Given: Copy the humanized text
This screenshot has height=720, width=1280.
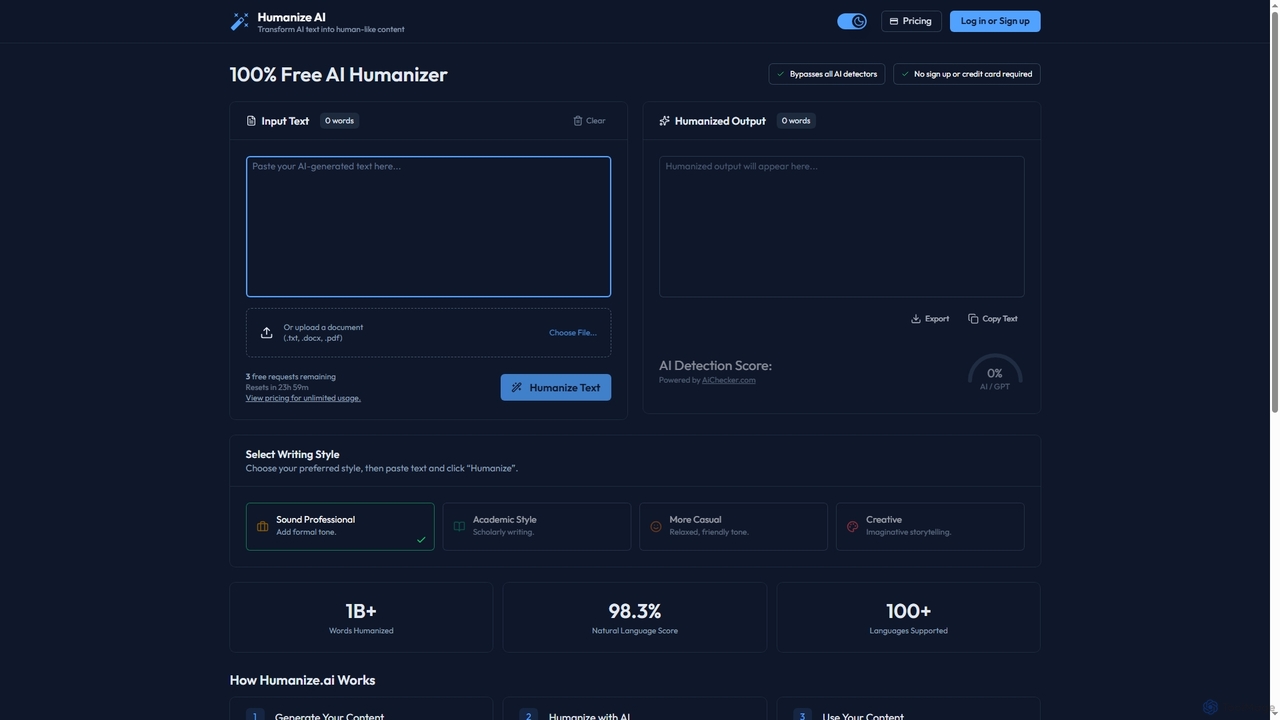Looking at the screenshot, I should (993, 319).
